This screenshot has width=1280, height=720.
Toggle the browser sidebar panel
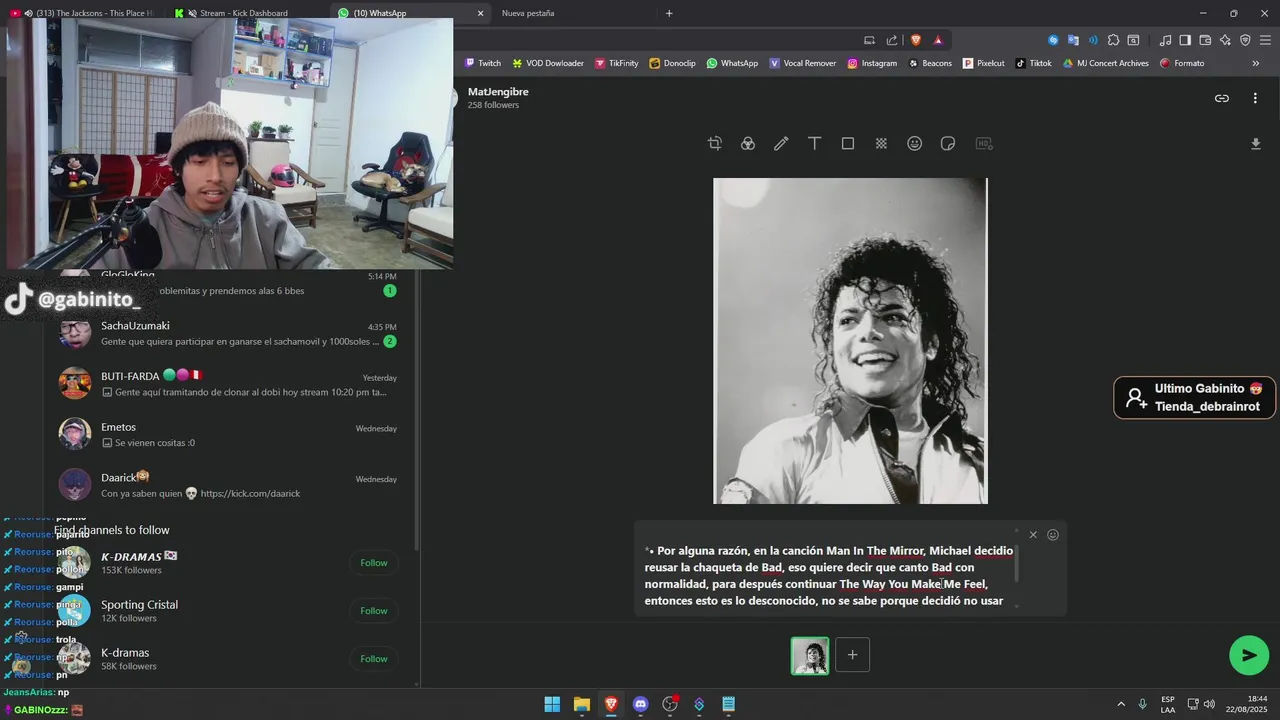pyautogui.click(x=1185, y=40)
